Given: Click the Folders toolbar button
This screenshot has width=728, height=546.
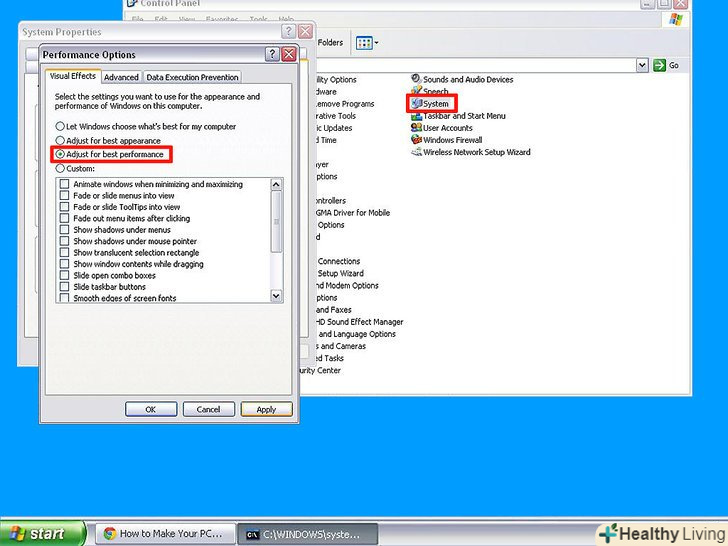Looking at the screenshot, I should pos(330,43).
